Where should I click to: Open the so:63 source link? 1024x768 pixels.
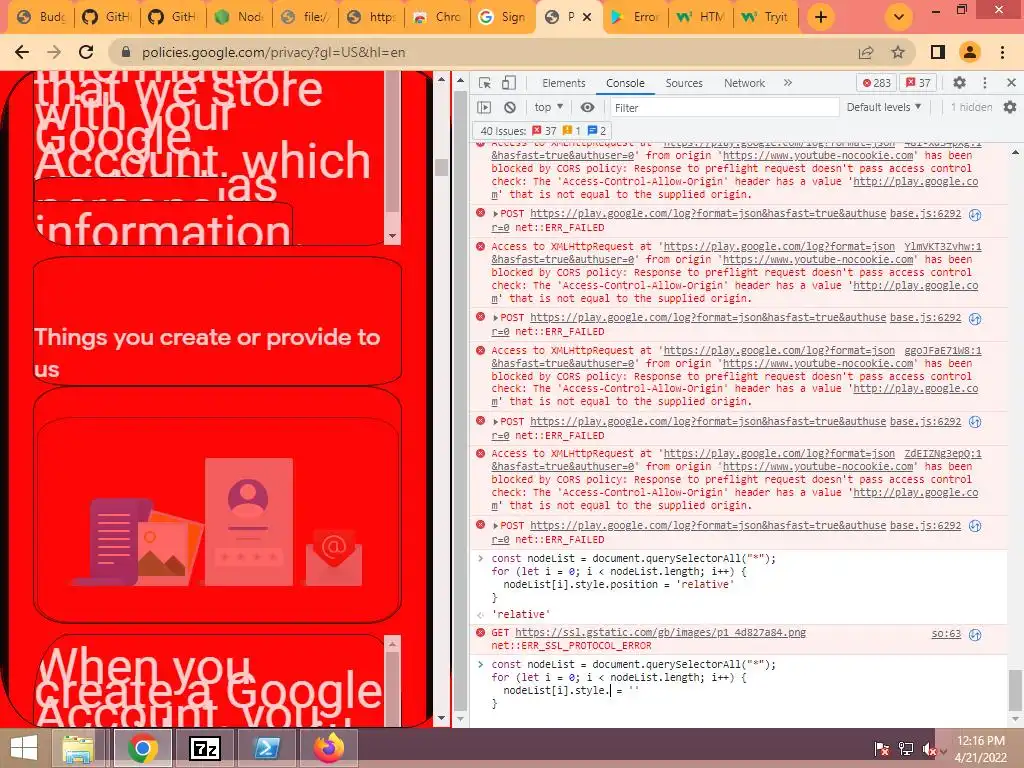946,633
